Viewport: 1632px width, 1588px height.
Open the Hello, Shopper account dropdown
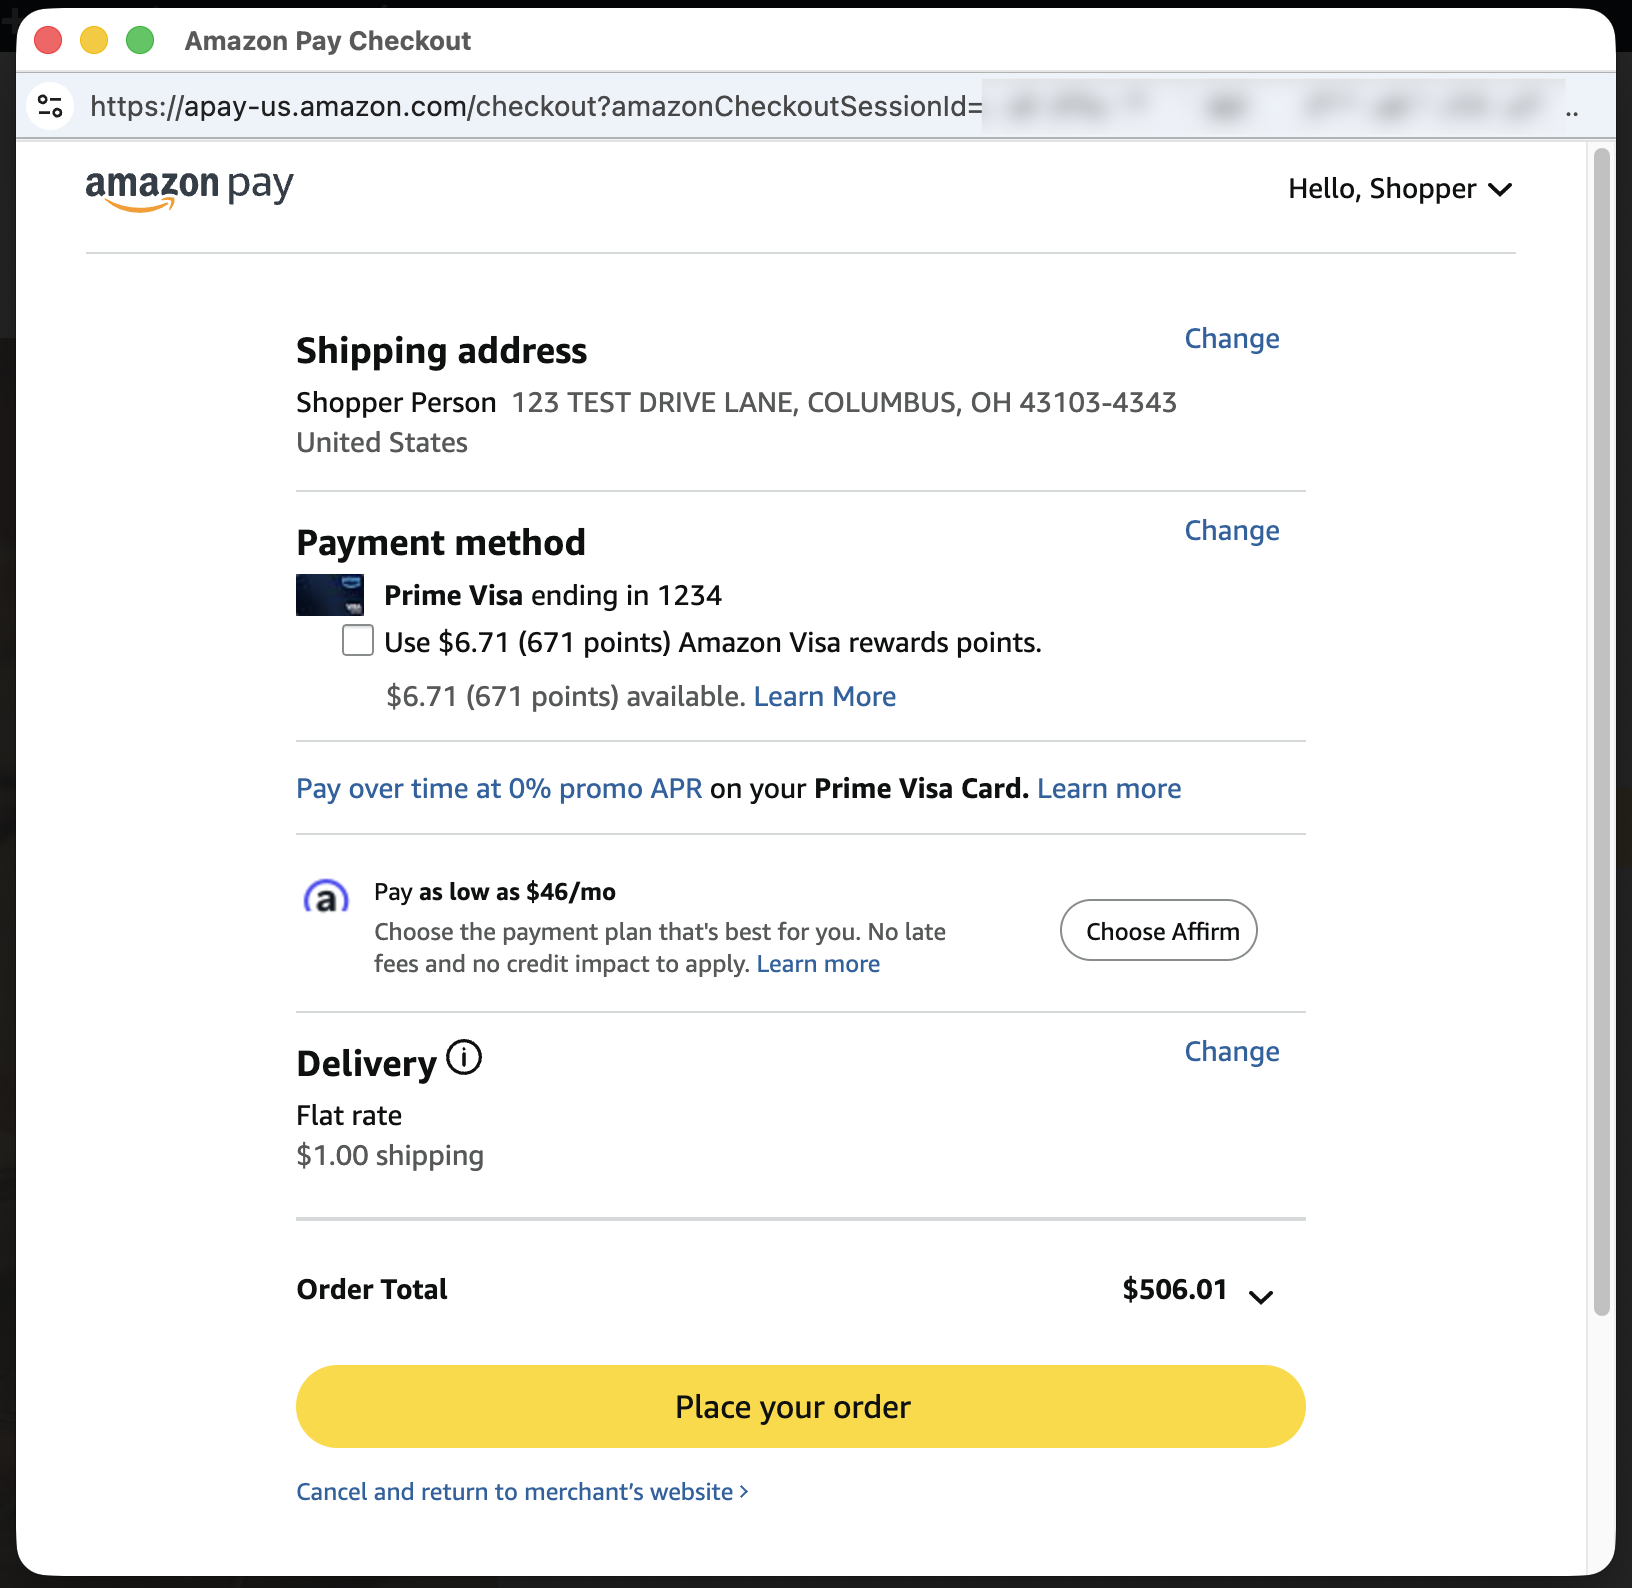(1399, 189)
